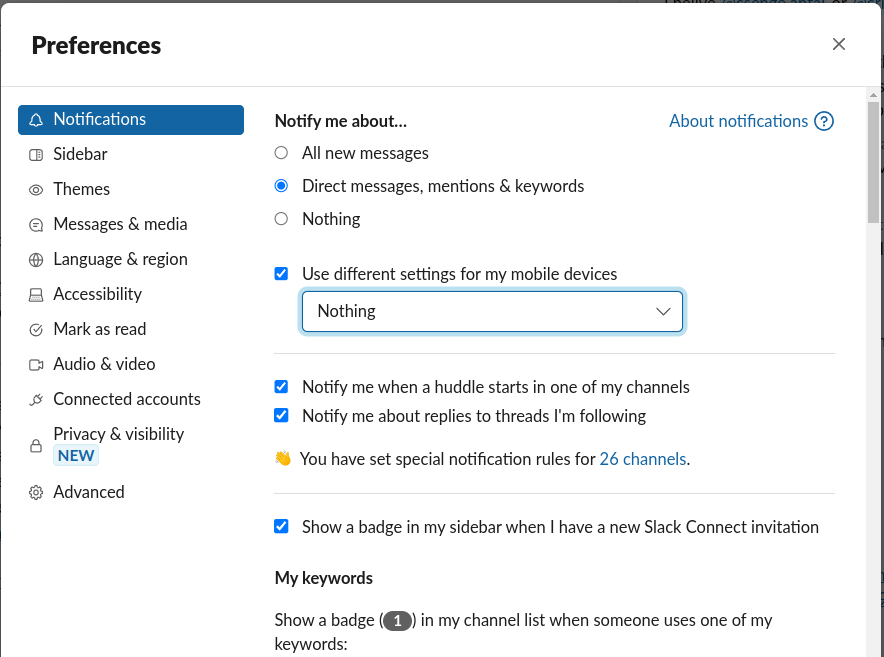Click the bell icon beside Notifications

(36, 120)
